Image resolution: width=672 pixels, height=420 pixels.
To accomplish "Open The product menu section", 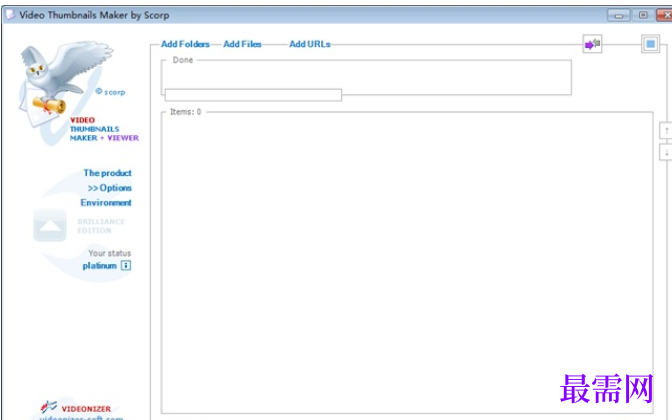I will tap(107, 173).
